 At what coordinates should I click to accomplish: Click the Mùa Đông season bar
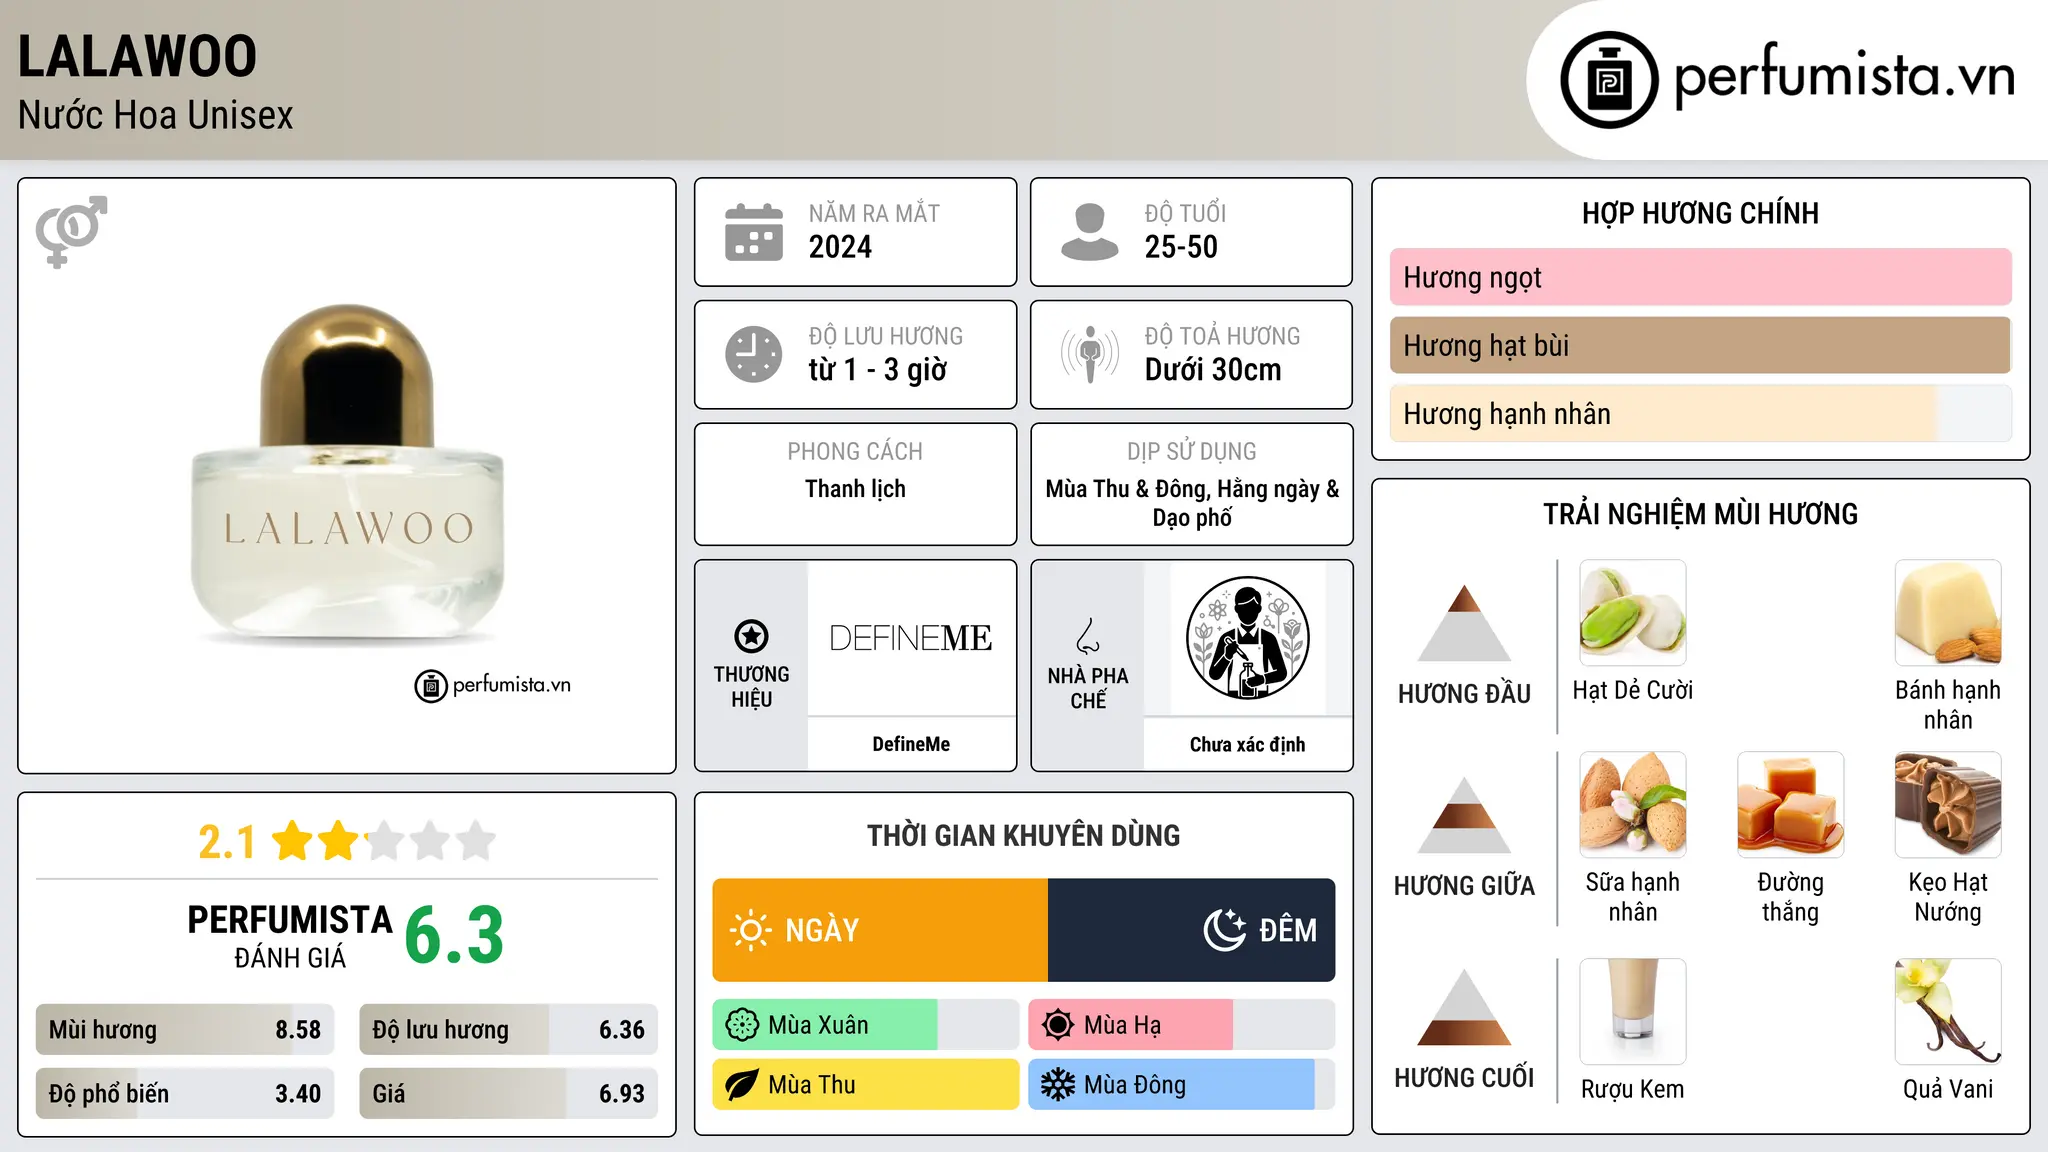click(x=1181, y=1085)
